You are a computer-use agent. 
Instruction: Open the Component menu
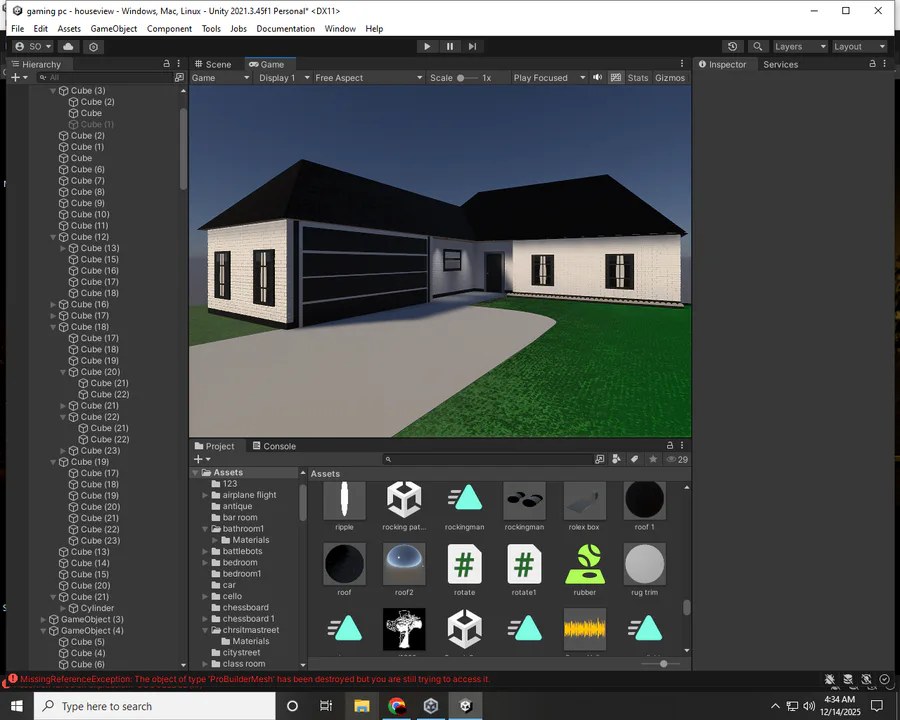click(x=169, y=29)
